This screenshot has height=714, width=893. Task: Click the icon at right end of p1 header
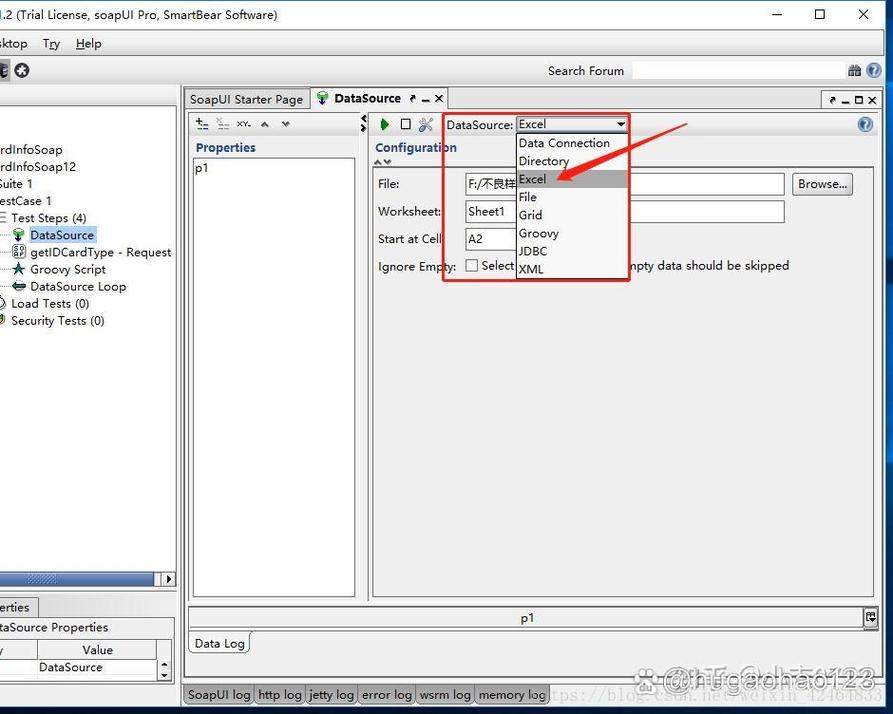[x=870, y=617]
